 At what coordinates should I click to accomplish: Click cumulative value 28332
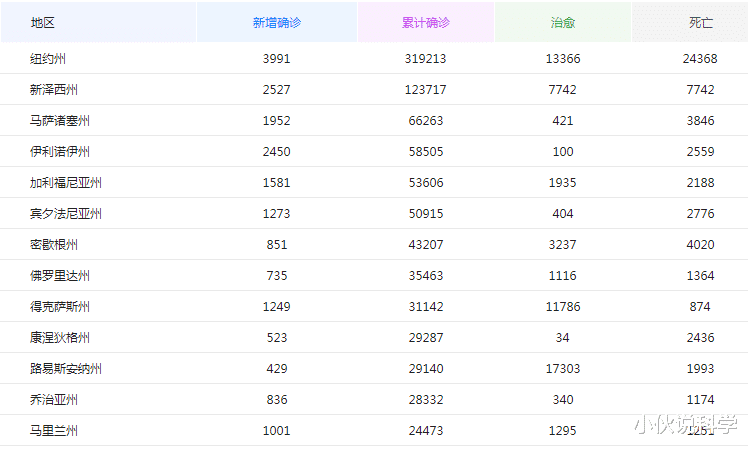point(426,400)
